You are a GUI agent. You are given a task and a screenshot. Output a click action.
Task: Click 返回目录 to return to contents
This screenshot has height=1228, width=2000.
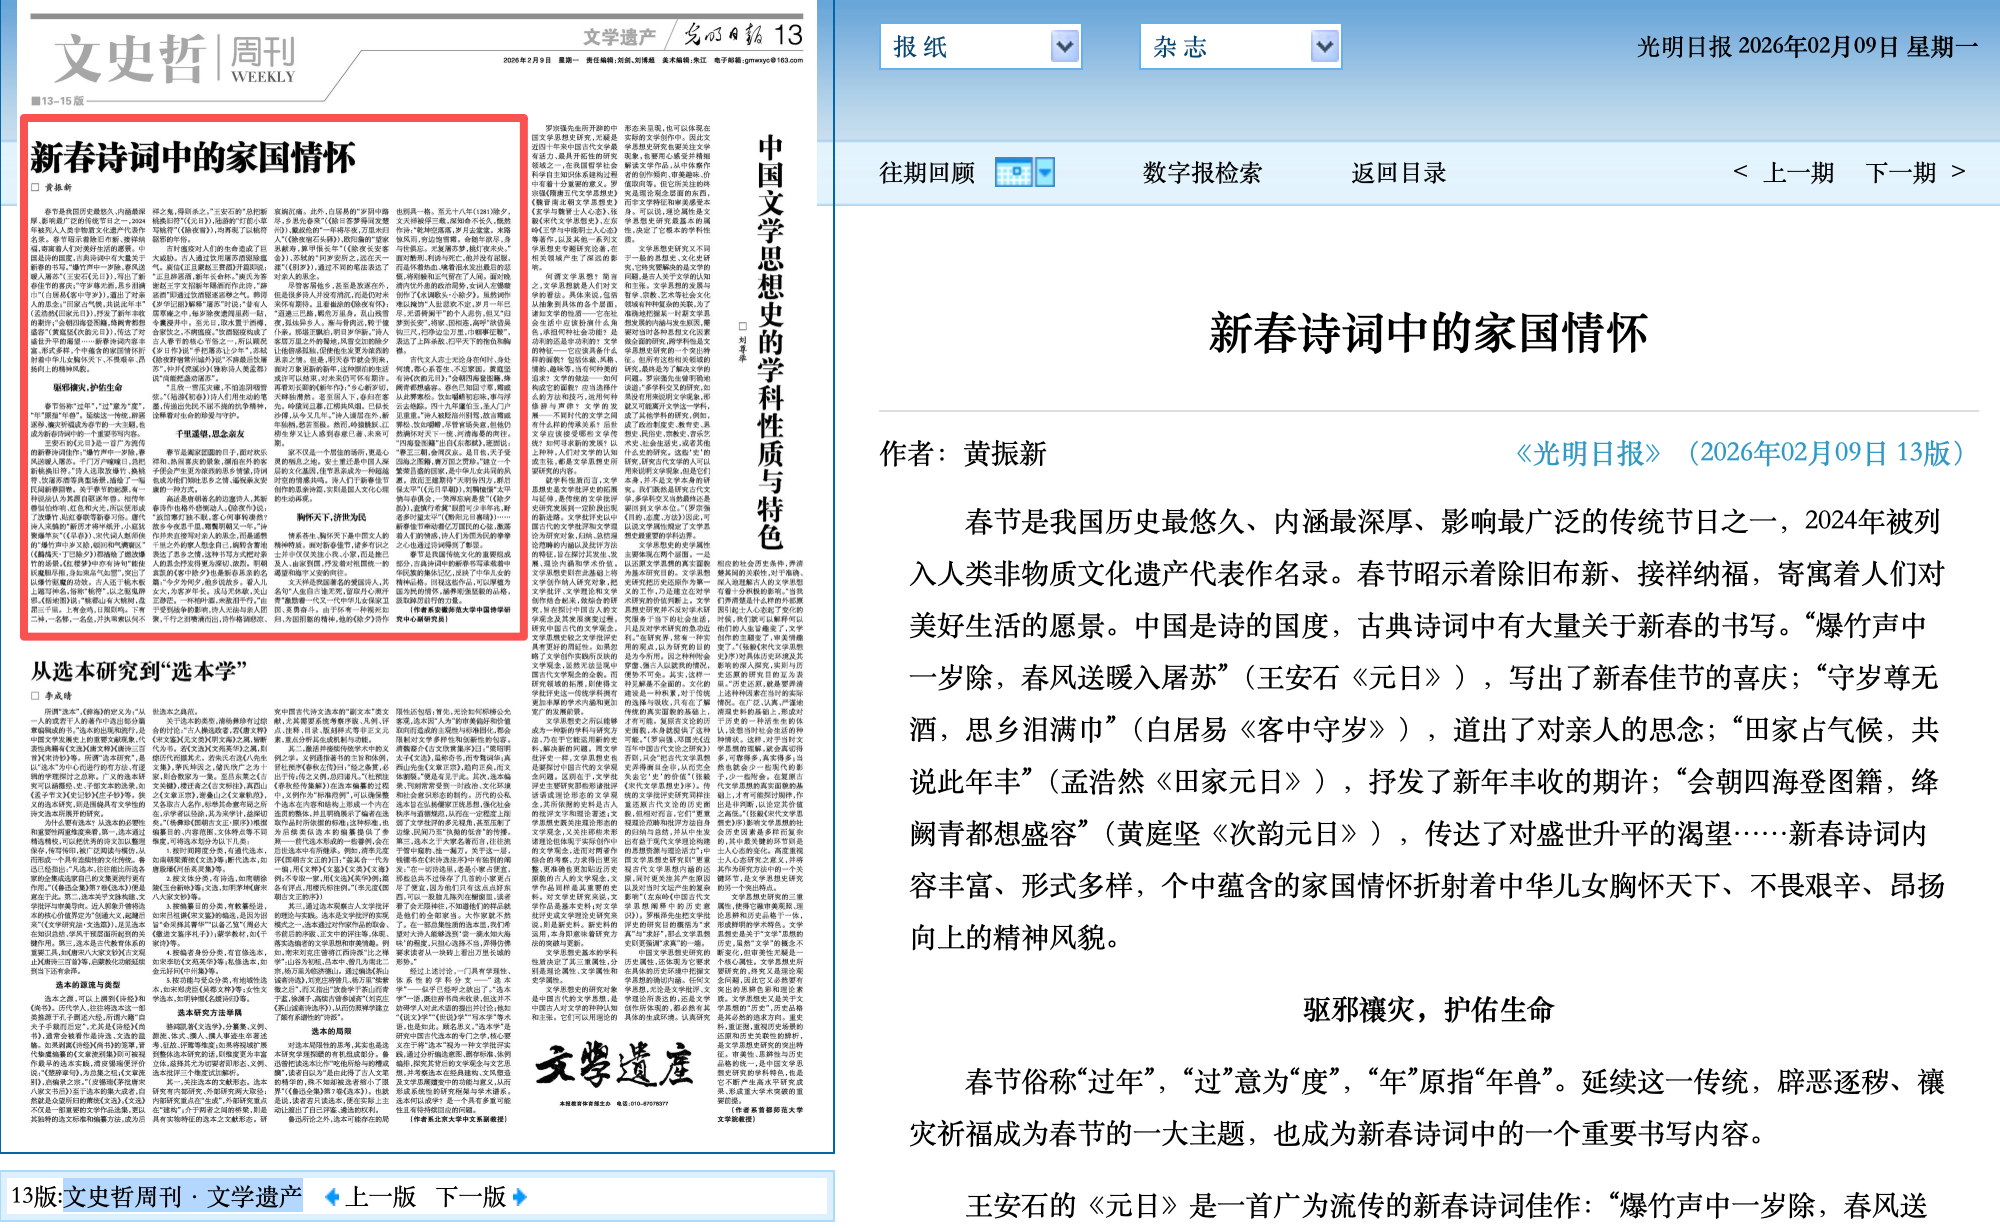[1398, 173]
